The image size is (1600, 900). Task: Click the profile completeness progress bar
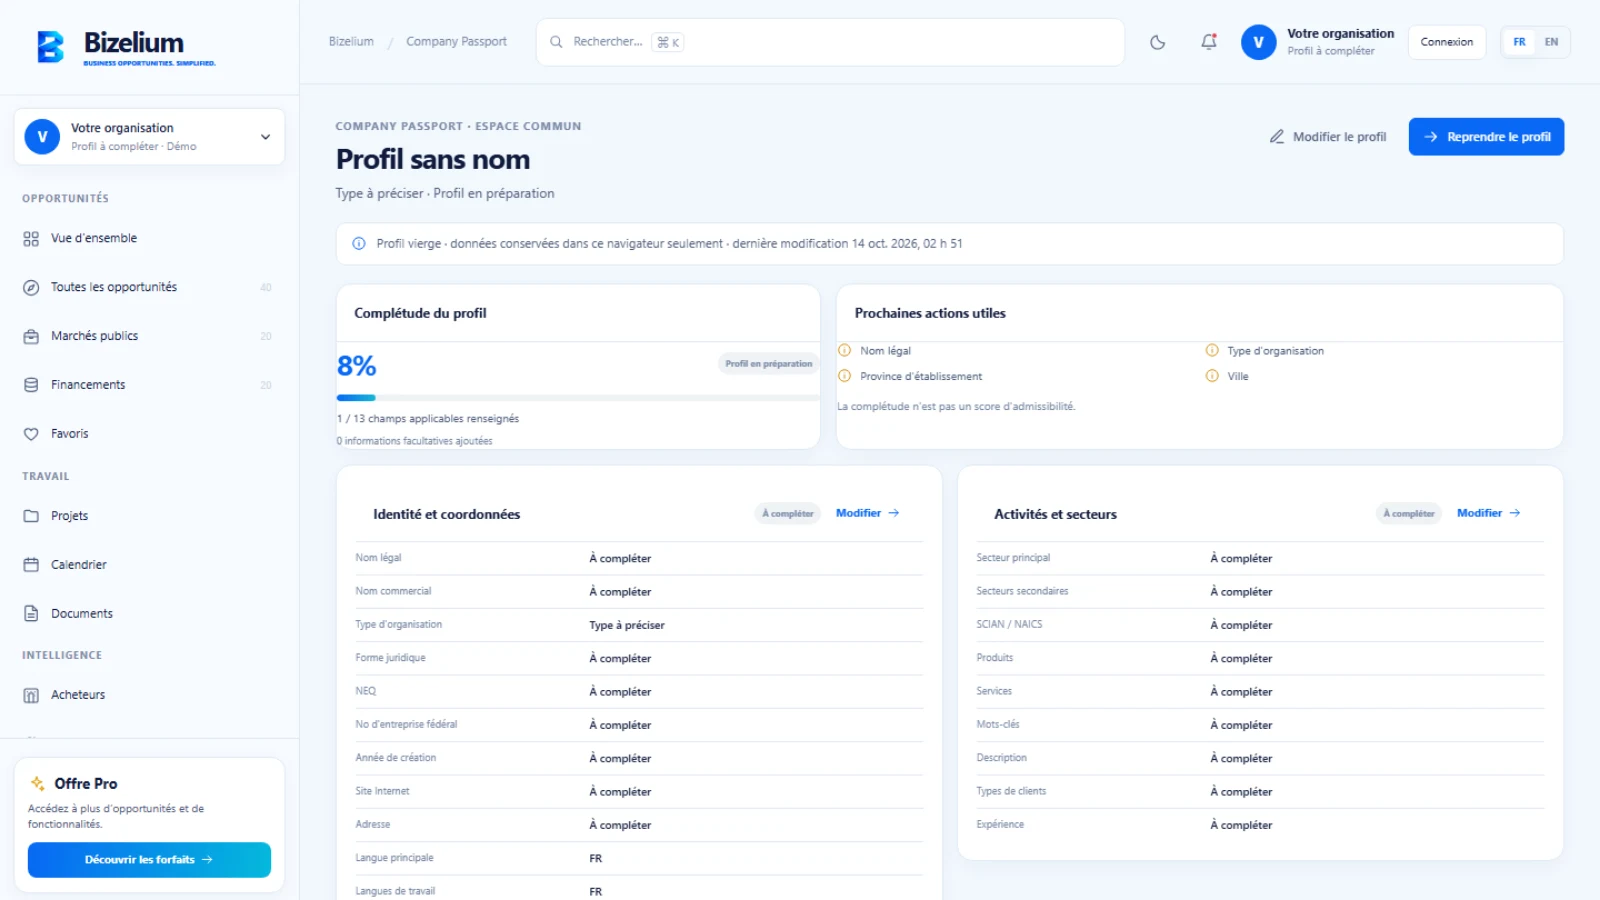pos(578,398)
